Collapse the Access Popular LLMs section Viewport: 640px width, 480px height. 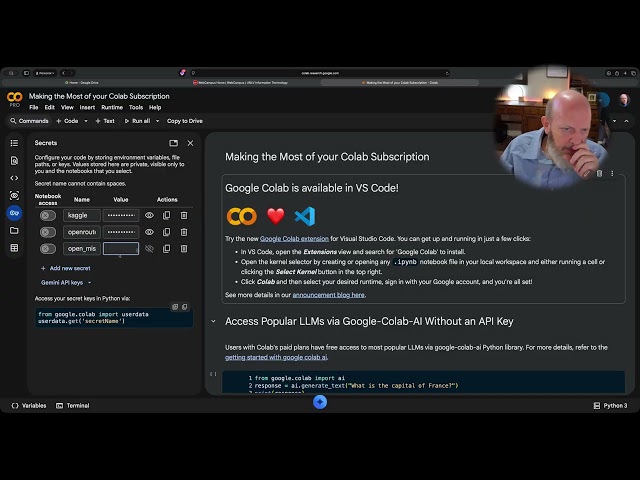coord(213,321)
